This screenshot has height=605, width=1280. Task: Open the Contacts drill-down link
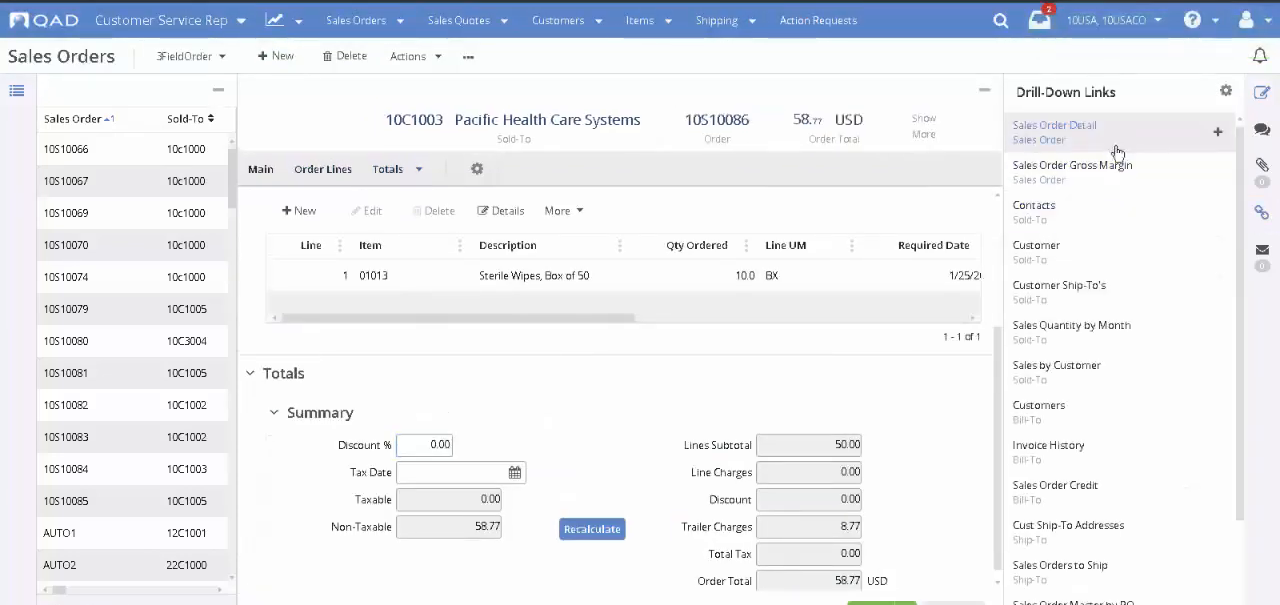[1034, 205]
